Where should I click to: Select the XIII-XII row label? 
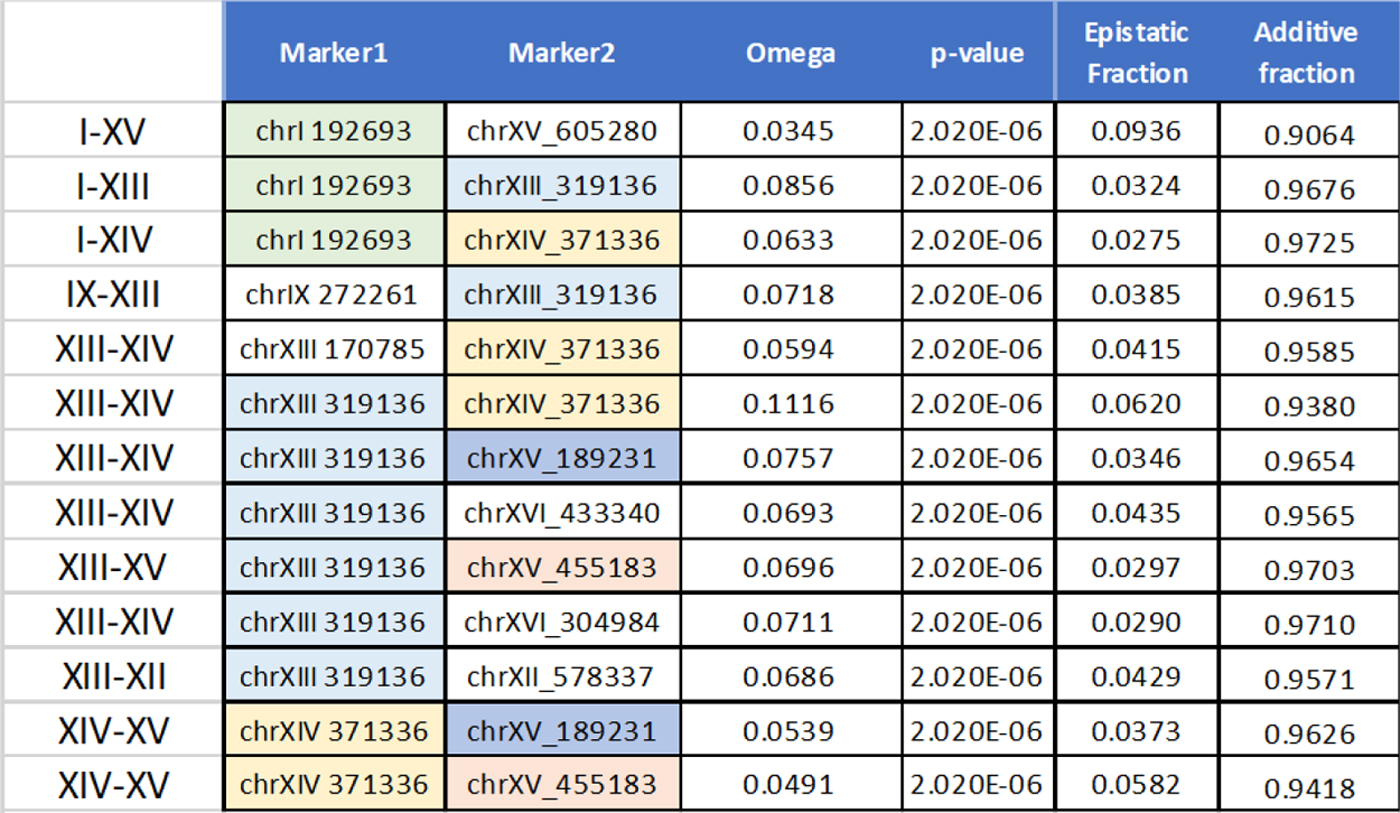point(114,676)
